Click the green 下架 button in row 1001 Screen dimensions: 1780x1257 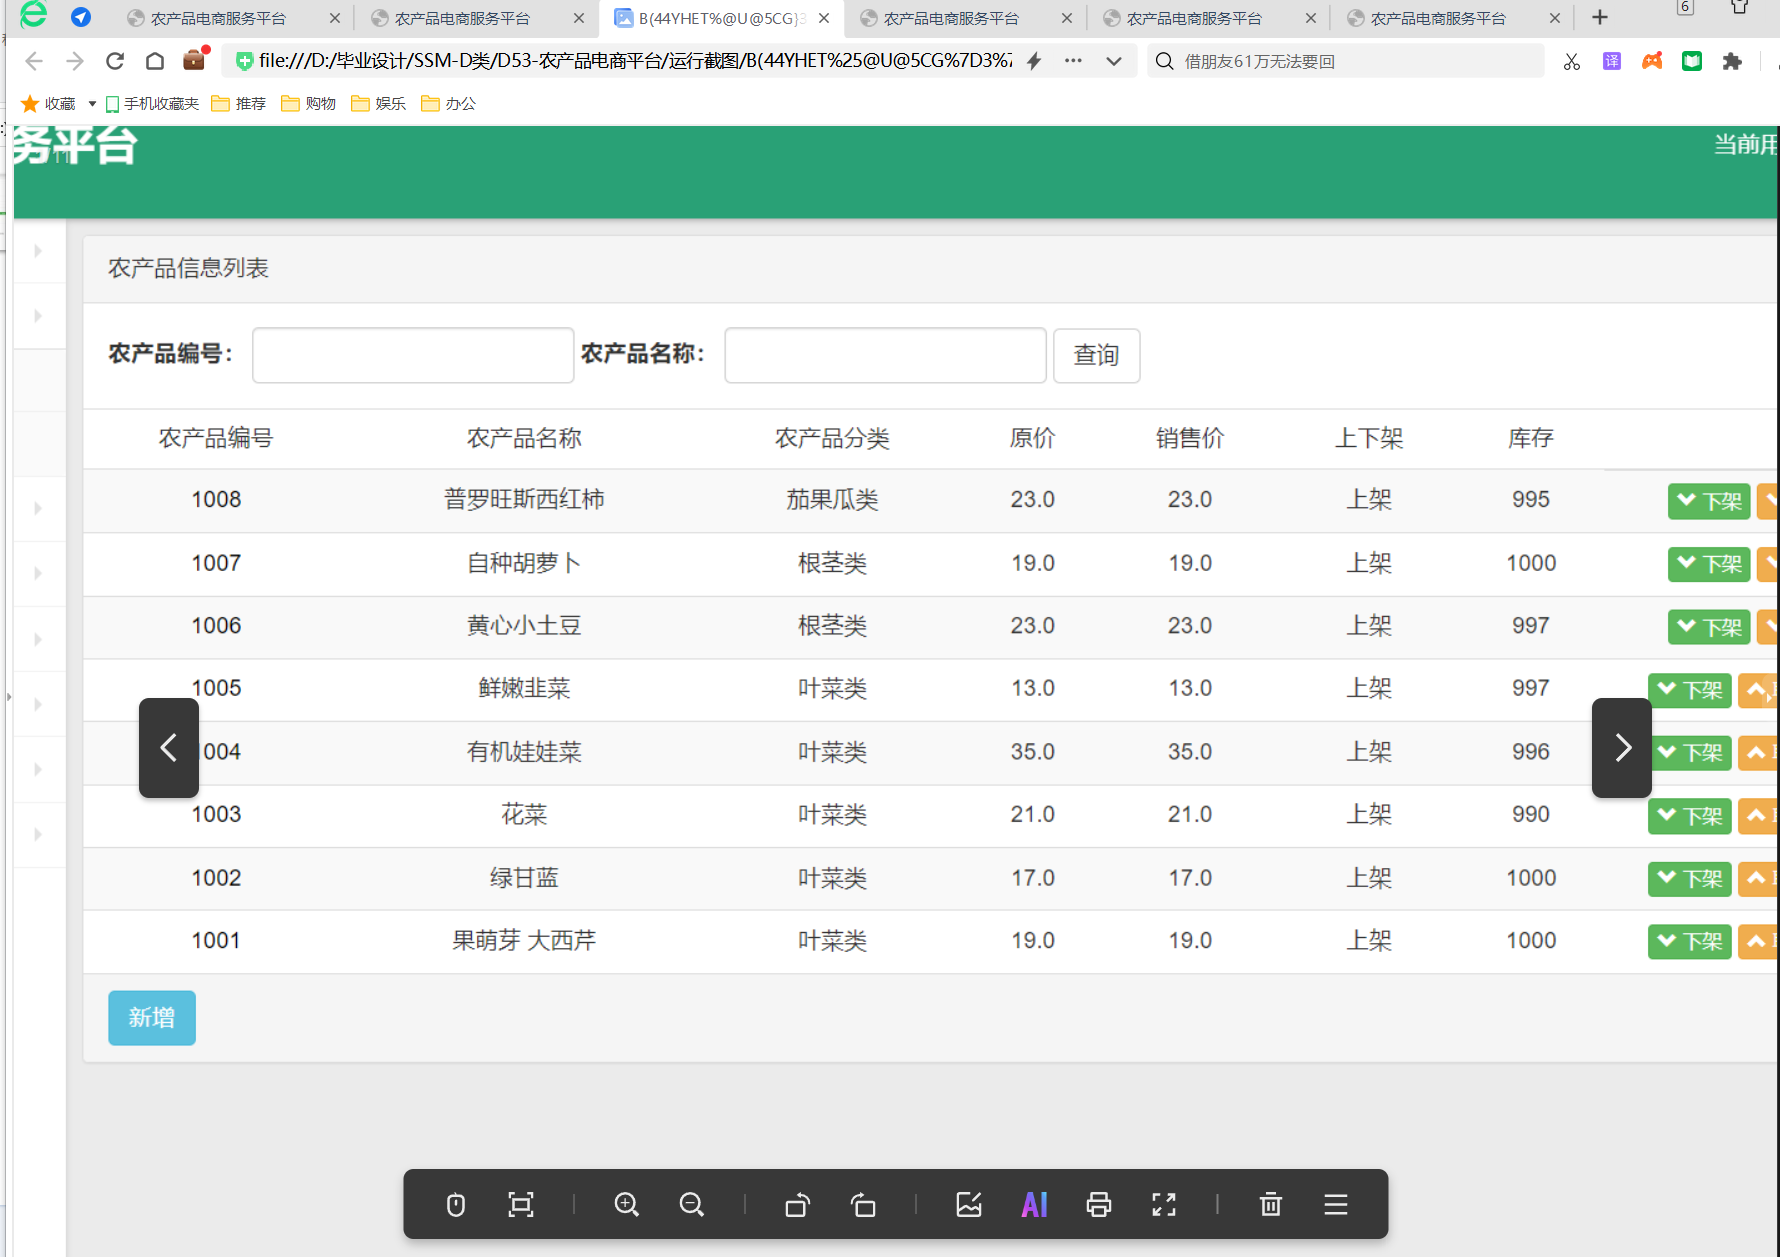pyautogui.click(x=1689, y=941)
